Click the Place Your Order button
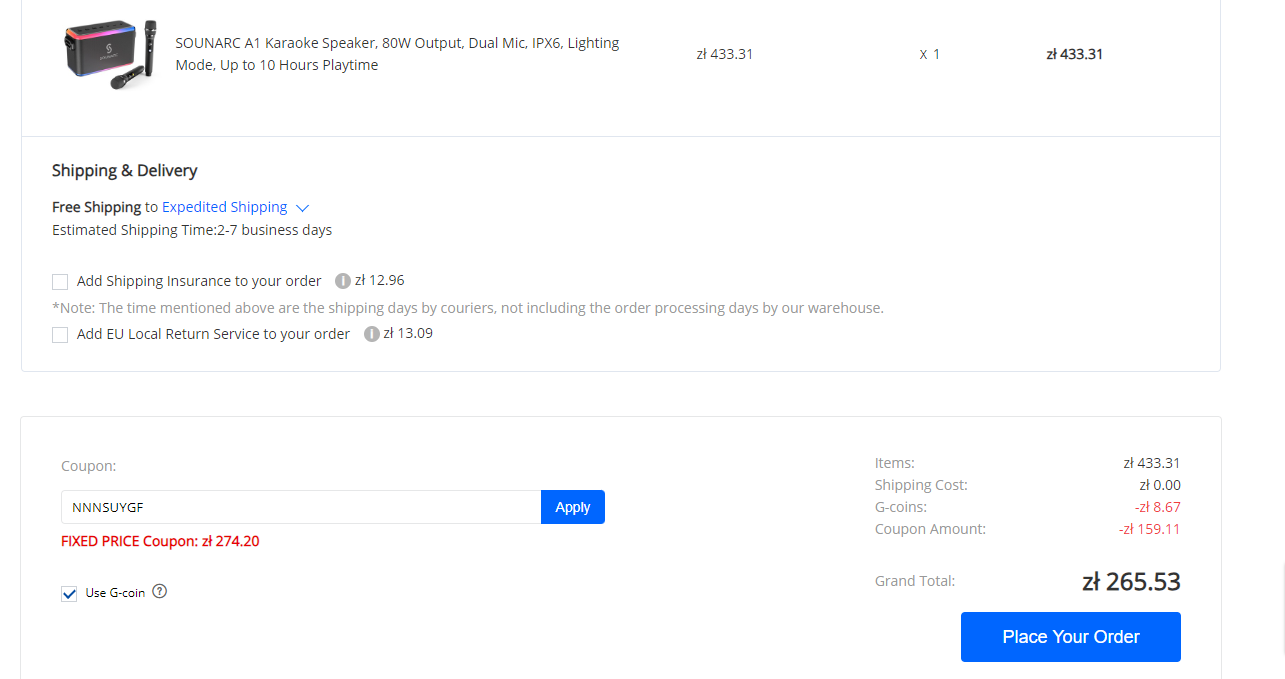The height and width of the screenshot is (679, 1285). pyautogui.click(x=1071, y=637)
